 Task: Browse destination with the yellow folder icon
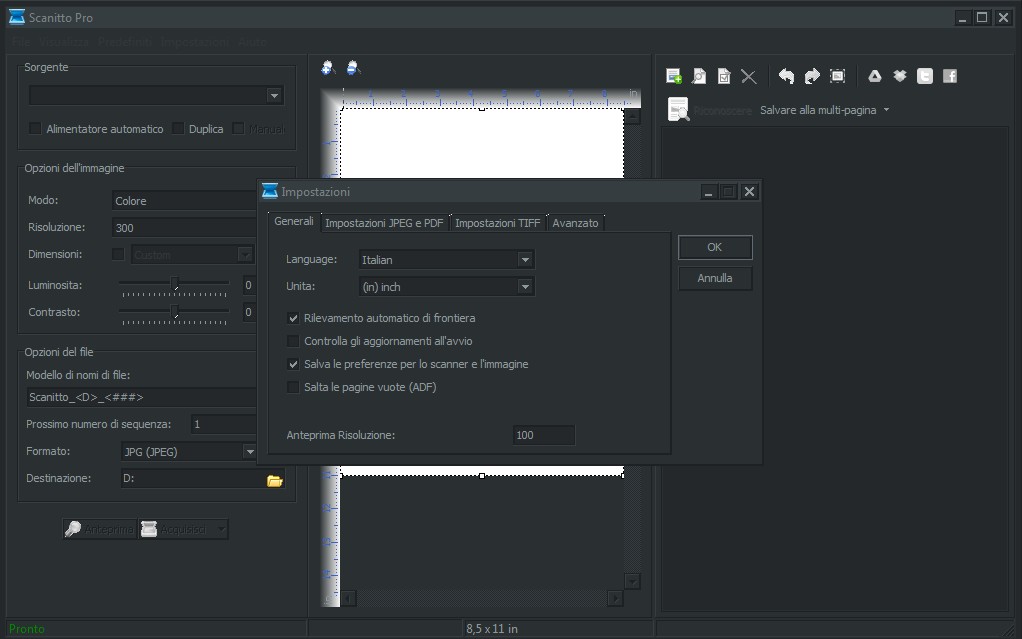(x=274, y=481)
